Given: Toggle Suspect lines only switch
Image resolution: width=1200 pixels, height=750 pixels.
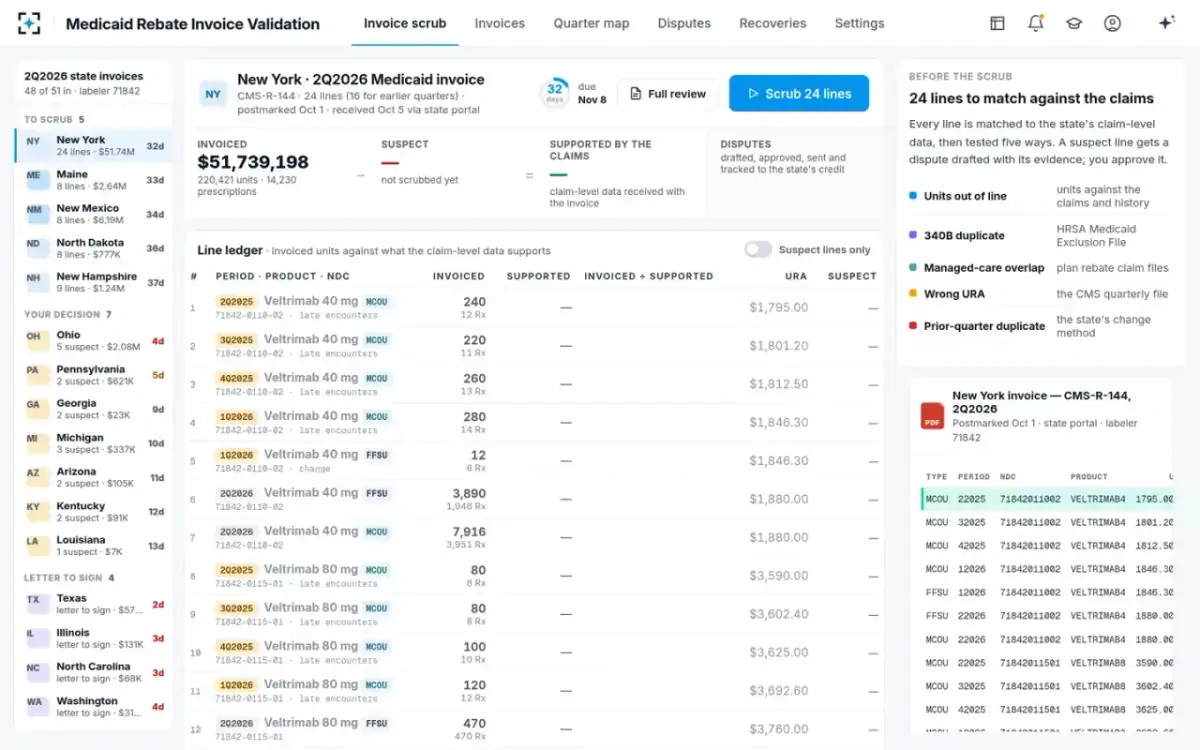Looking at the screenshot, I should coord(758,249).
